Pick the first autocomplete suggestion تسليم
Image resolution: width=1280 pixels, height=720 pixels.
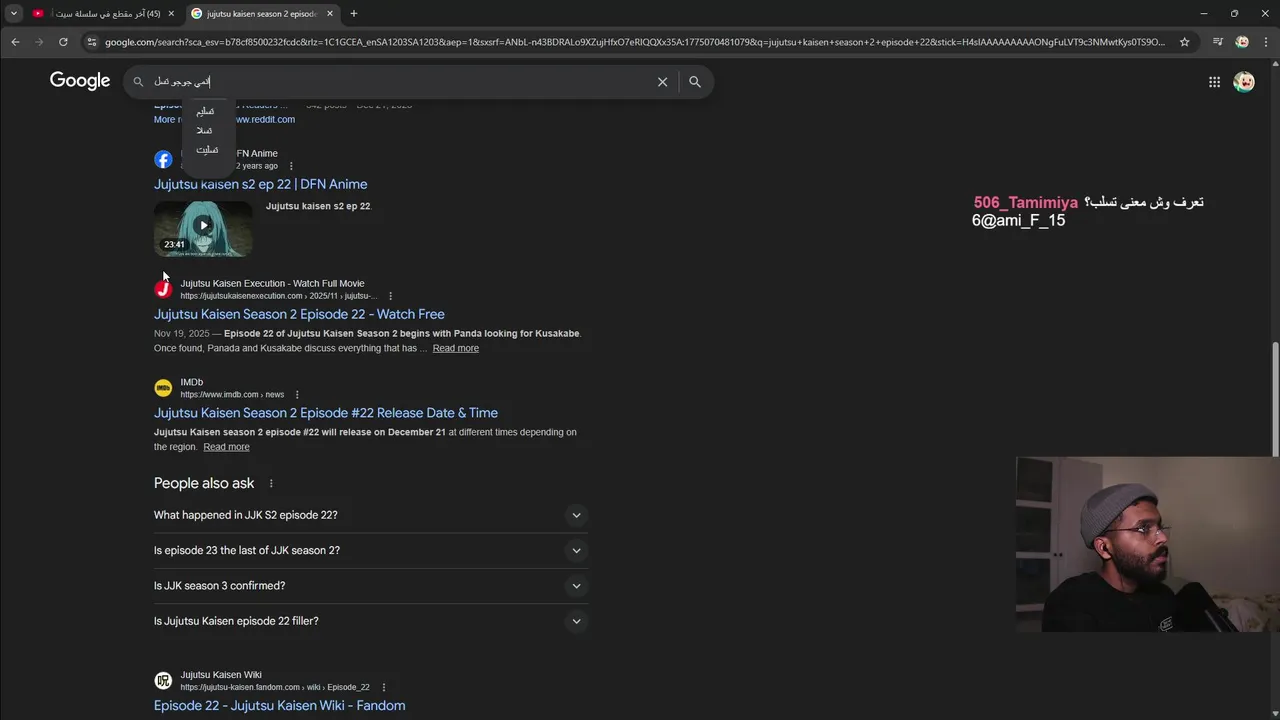(x=205, y=111)
